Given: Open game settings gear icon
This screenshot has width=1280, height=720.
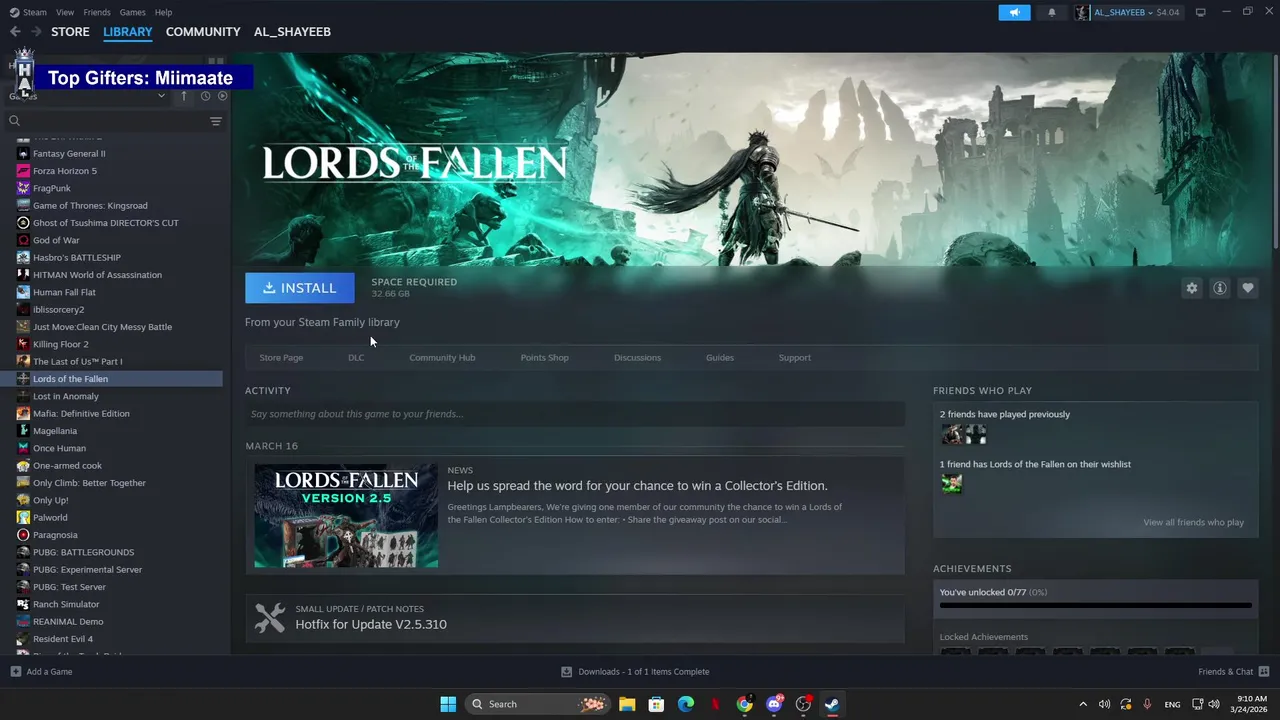Looking at the screenshot, I should coord(1191,288).
